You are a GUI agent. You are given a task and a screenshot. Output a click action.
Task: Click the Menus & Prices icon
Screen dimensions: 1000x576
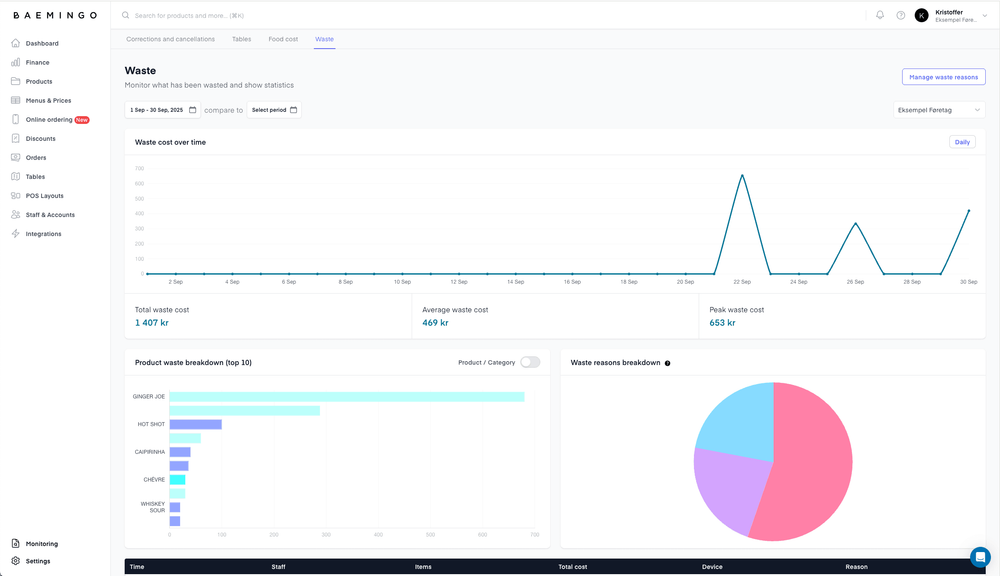tap(14, 100)
